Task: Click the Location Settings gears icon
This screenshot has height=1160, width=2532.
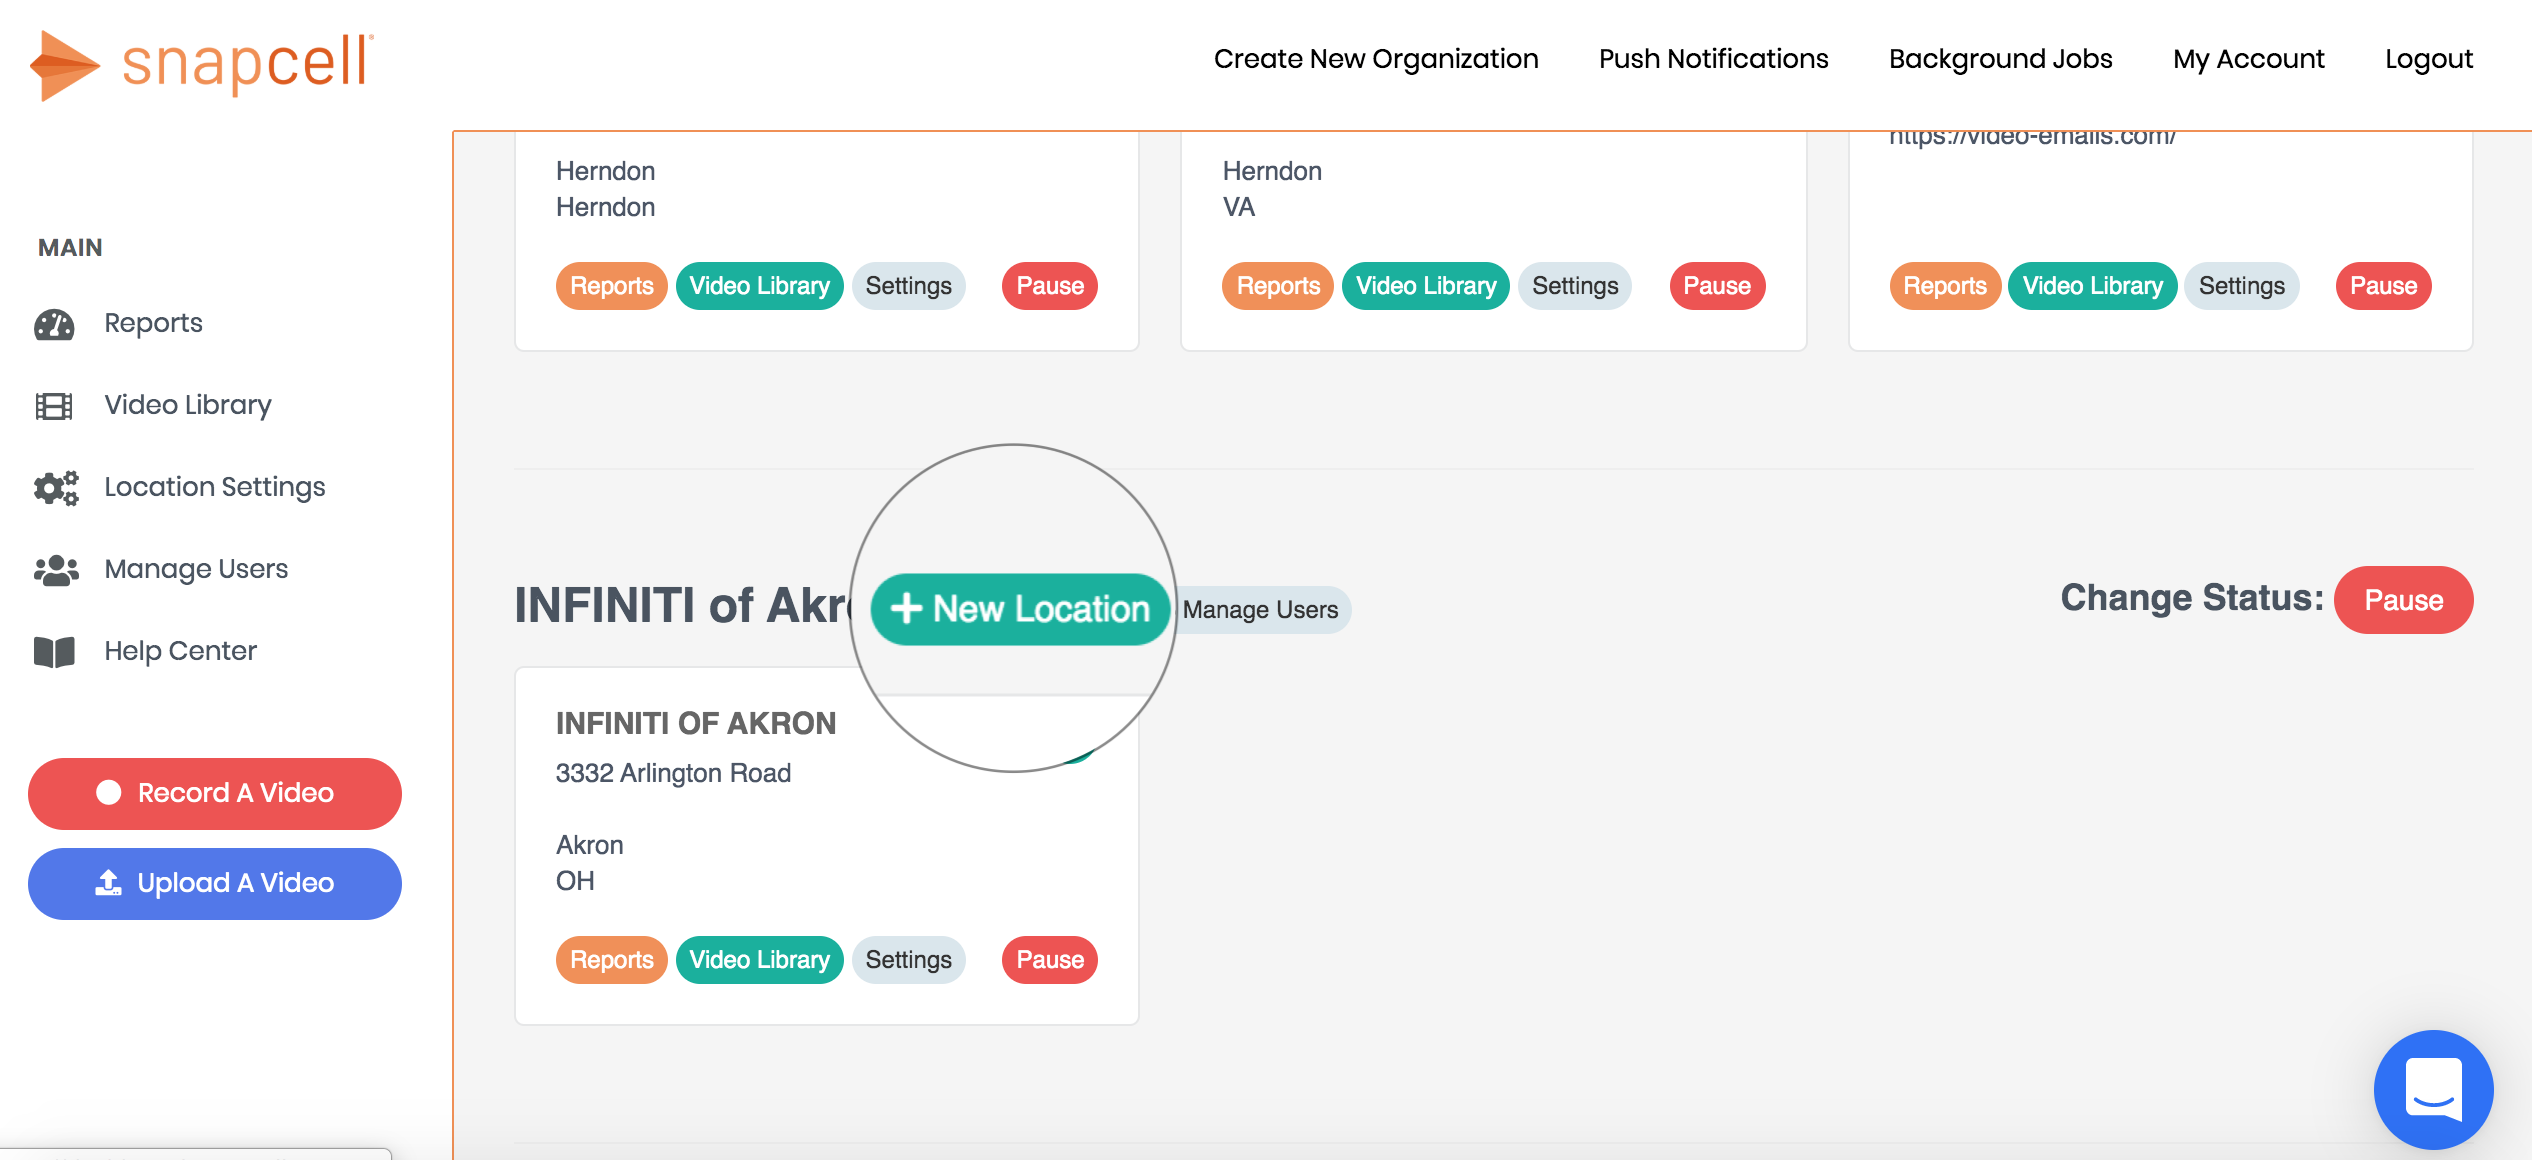Action: coord(56,488)
